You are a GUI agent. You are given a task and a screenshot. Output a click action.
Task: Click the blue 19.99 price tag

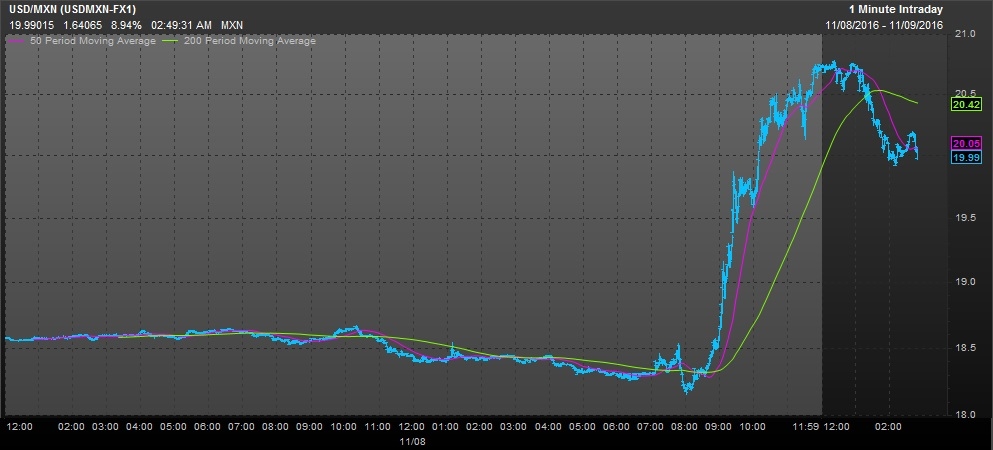(965, 157)
